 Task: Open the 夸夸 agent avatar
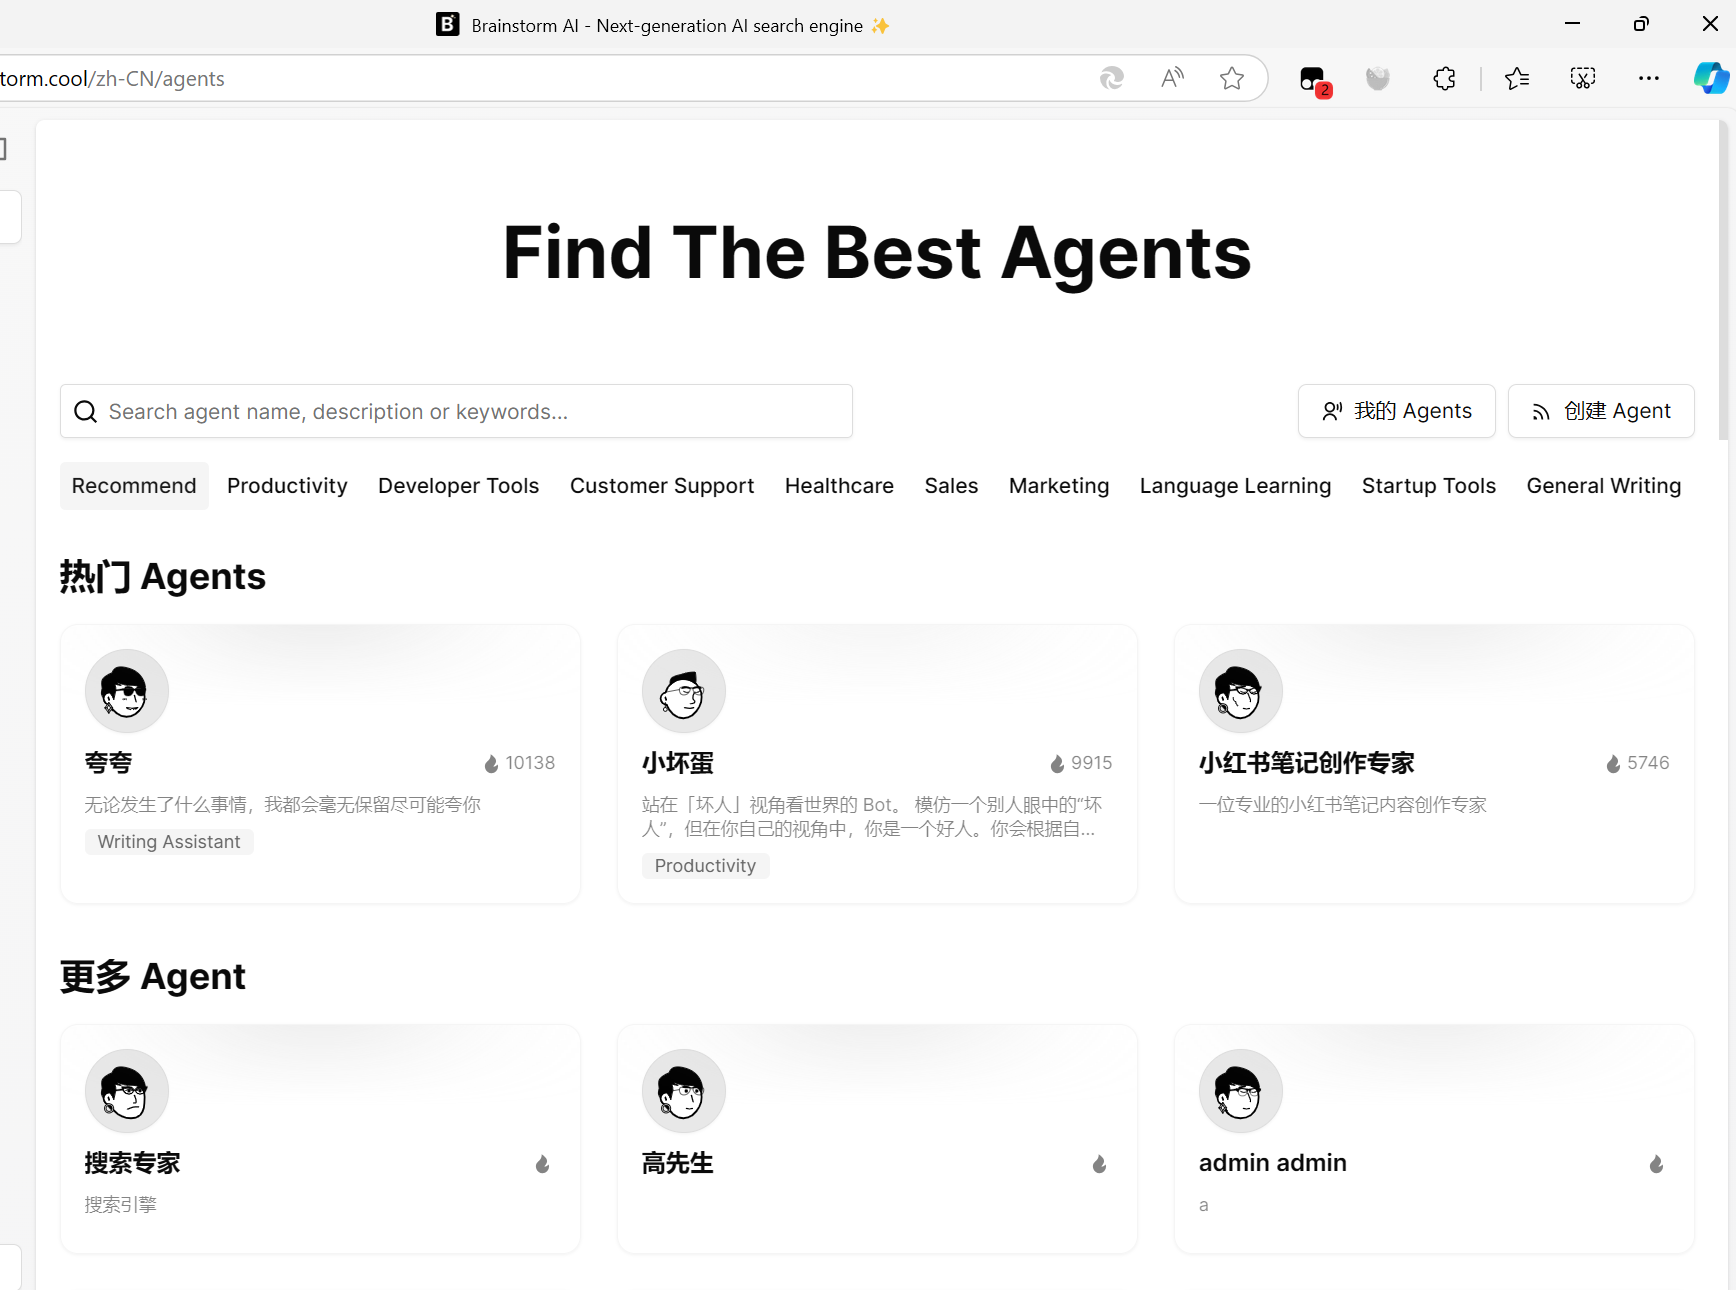(x=127, y=691)
